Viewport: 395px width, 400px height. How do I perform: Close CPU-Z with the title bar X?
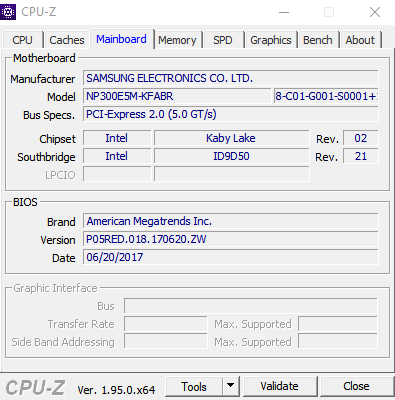375,13
